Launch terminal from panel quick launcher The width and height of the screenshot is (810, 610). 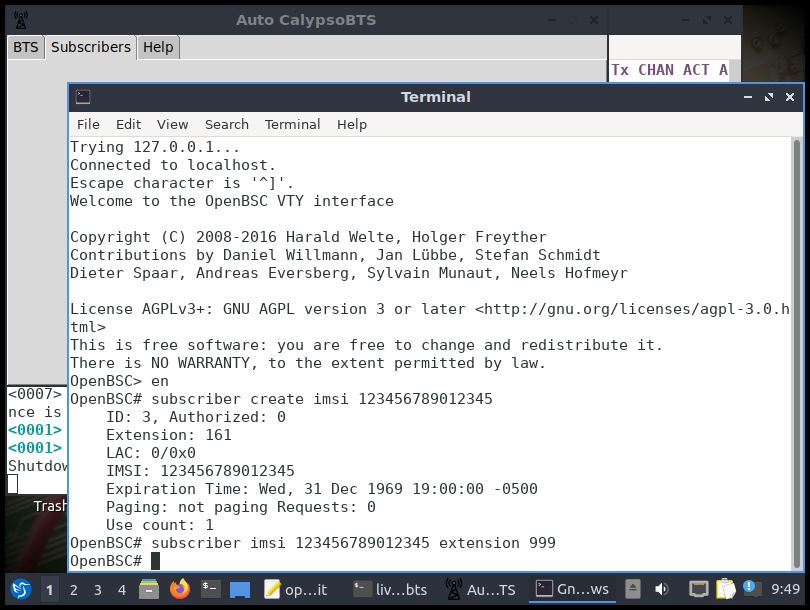pyautogui.click(x=210, y=589)
